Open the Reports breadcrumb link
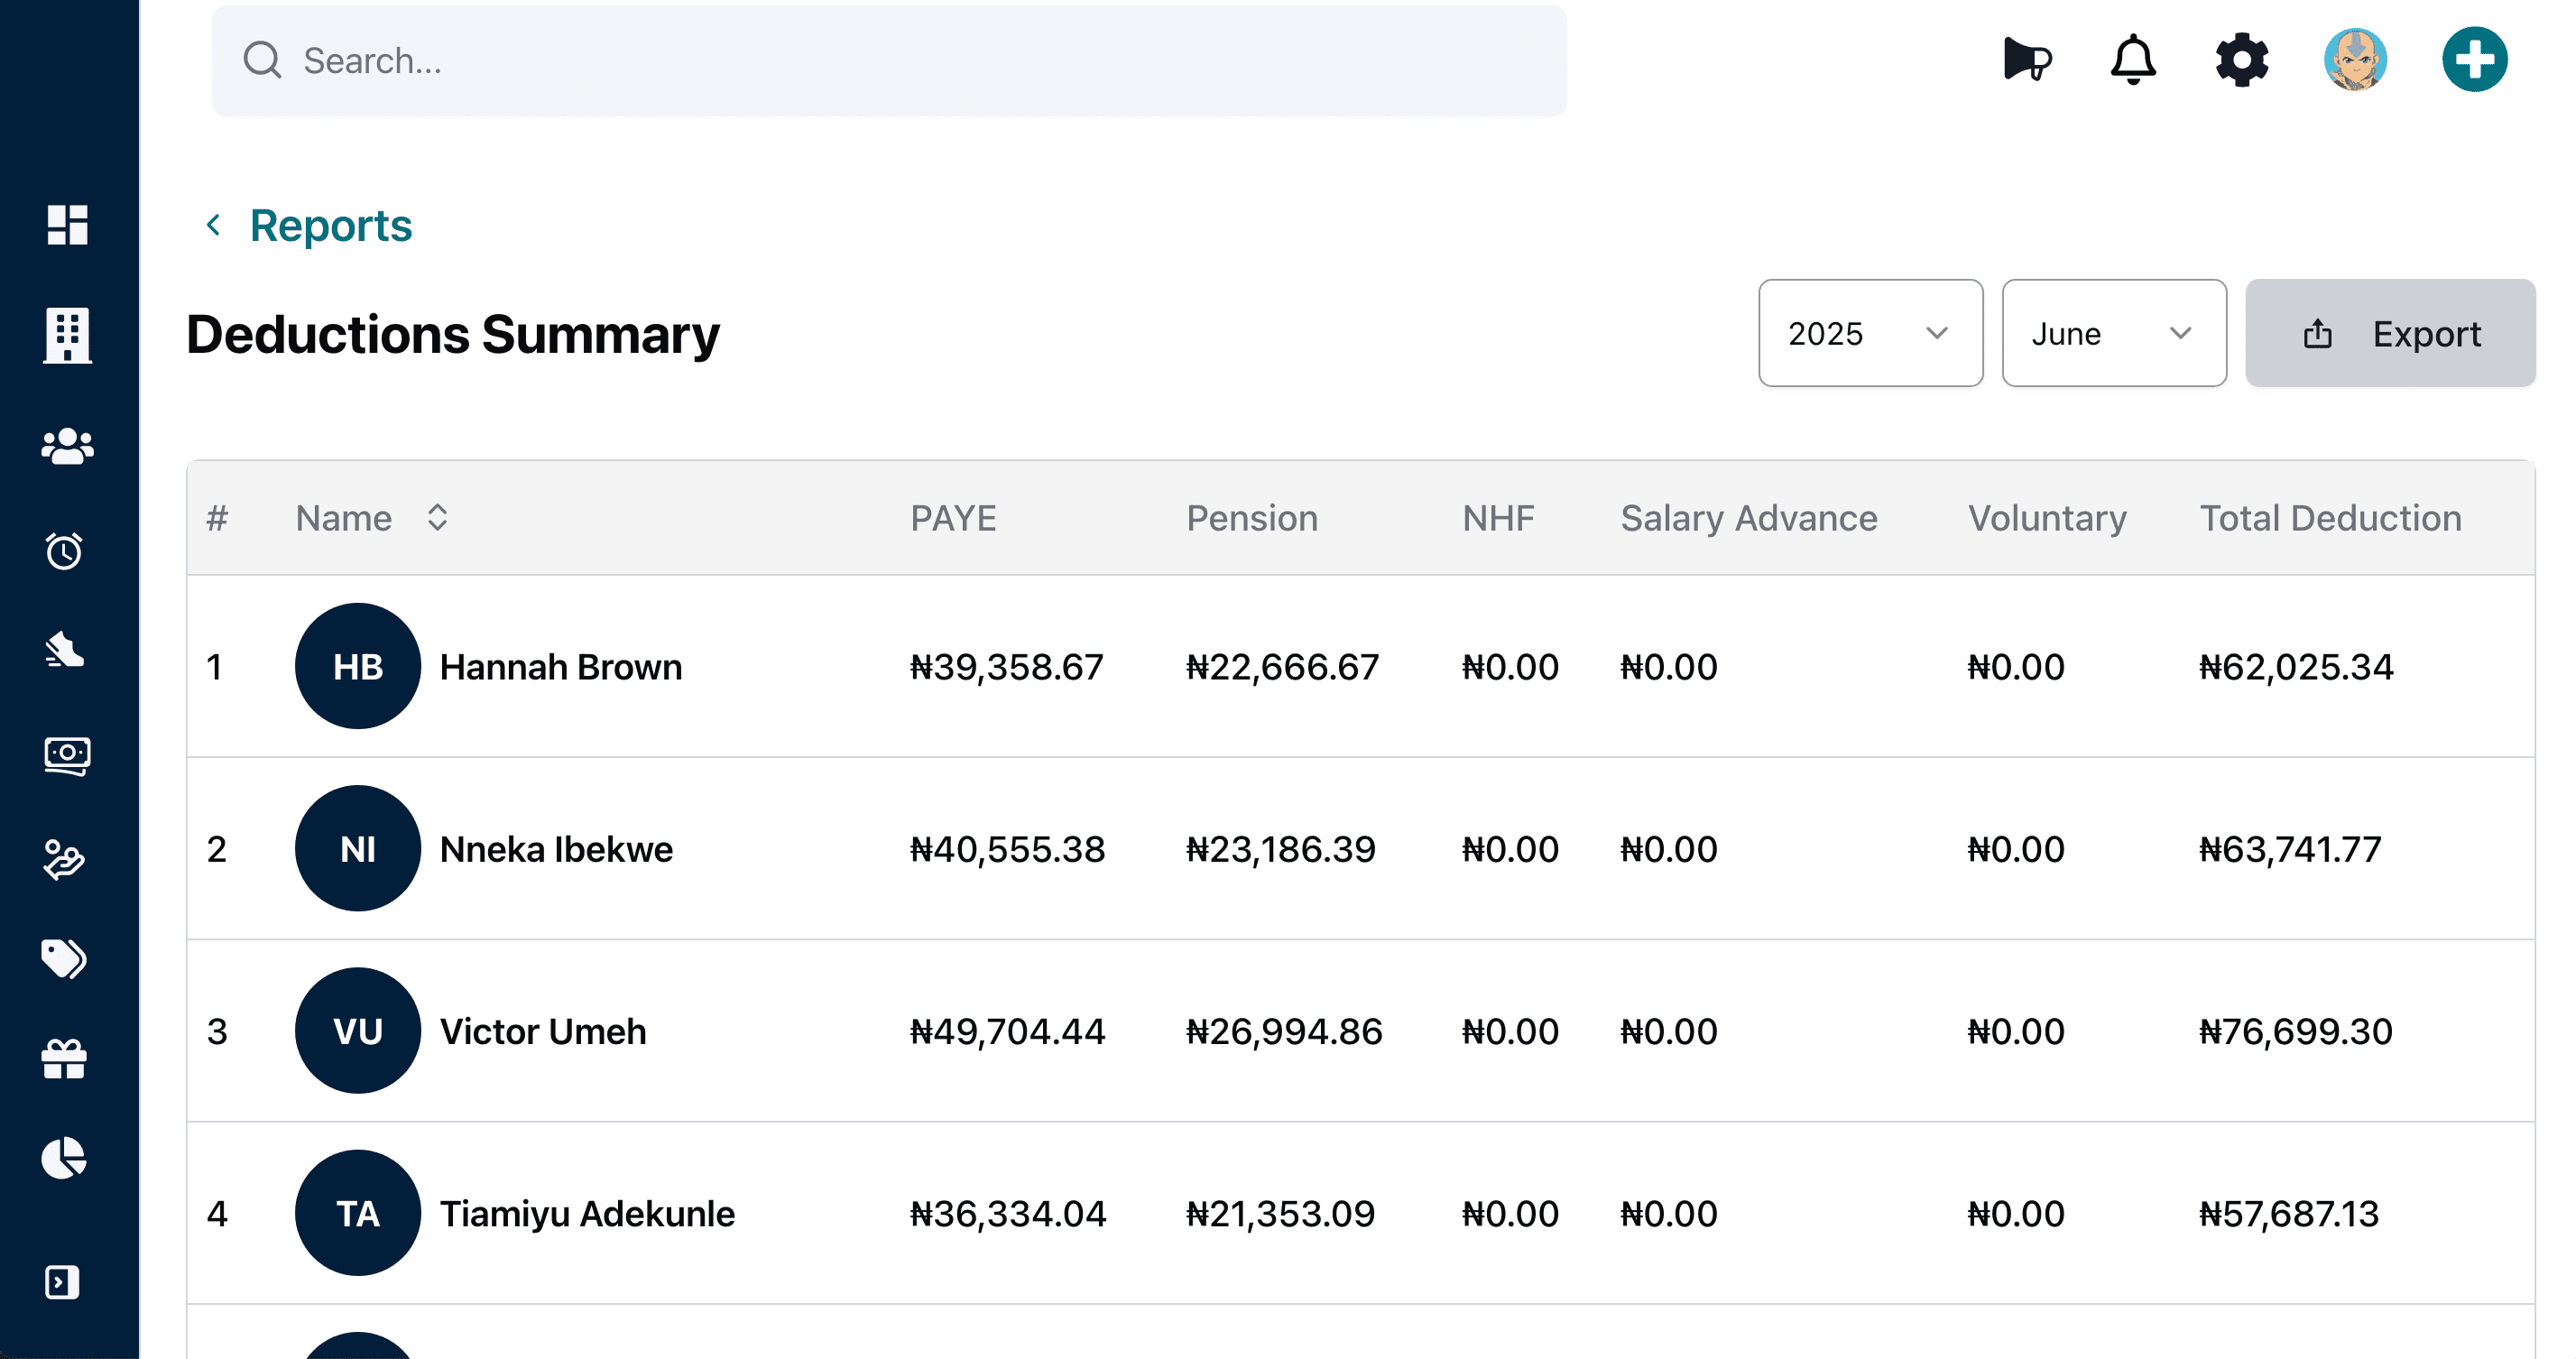 [330, 225]
